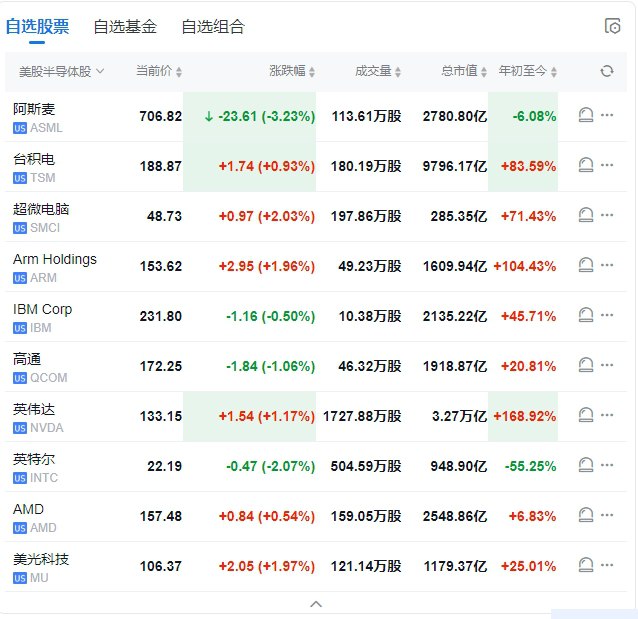Click NVDA volume 1727.88万股

[x=362, y=416]
